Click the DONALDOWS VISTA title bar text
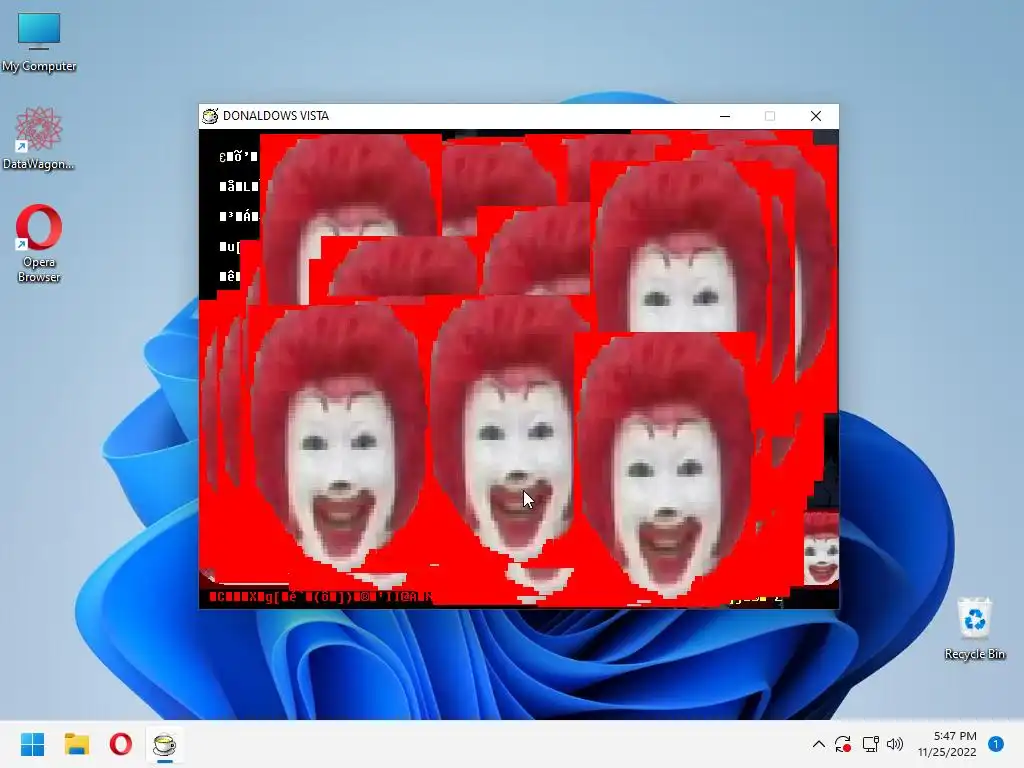Screen dimensions: 1024x768 276,116
